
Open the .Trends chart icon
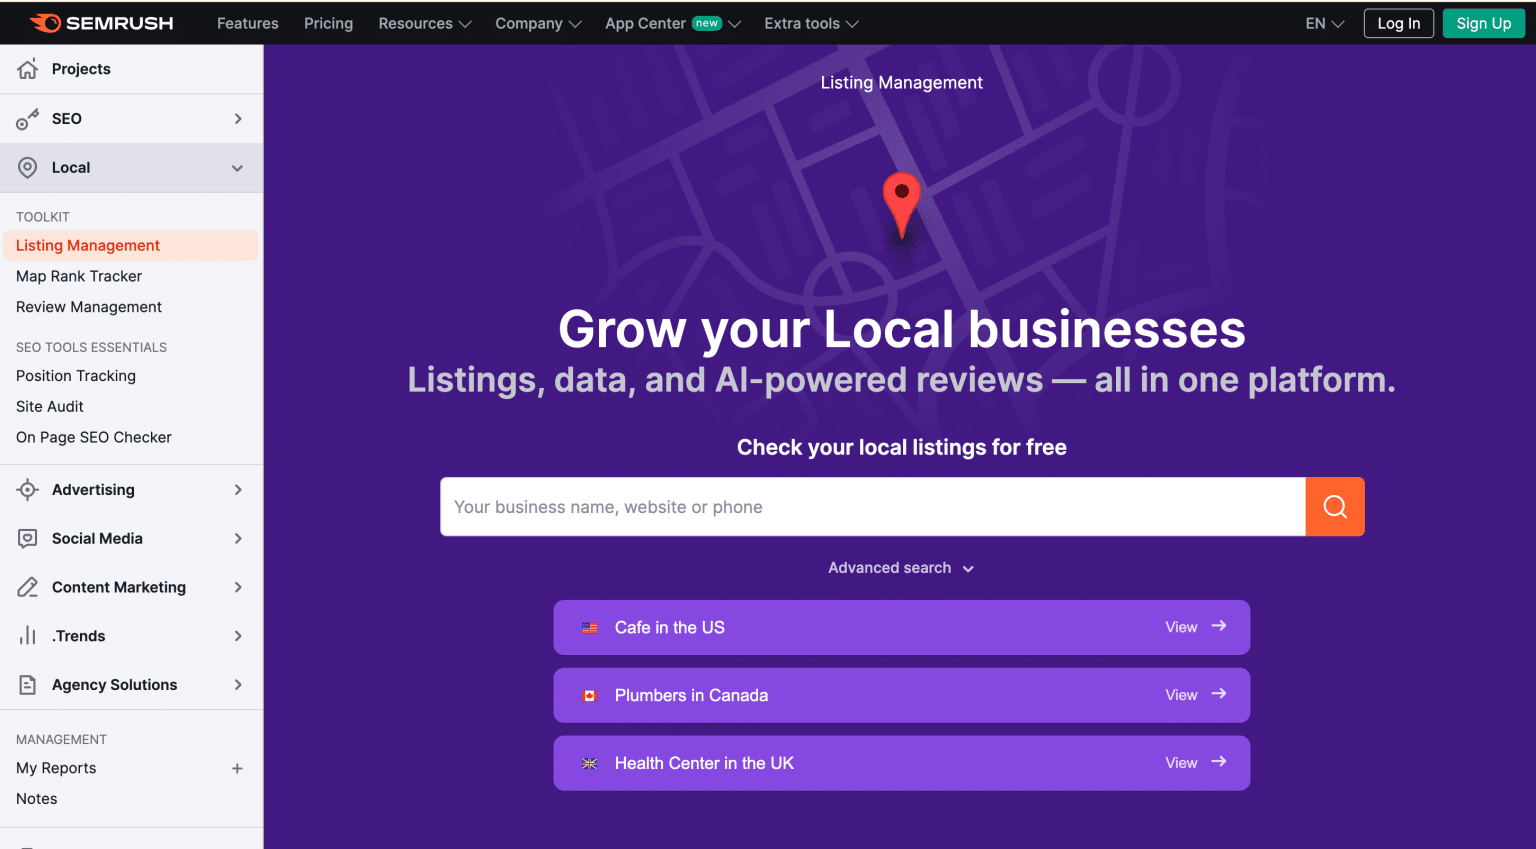click(x=27, y=636)
